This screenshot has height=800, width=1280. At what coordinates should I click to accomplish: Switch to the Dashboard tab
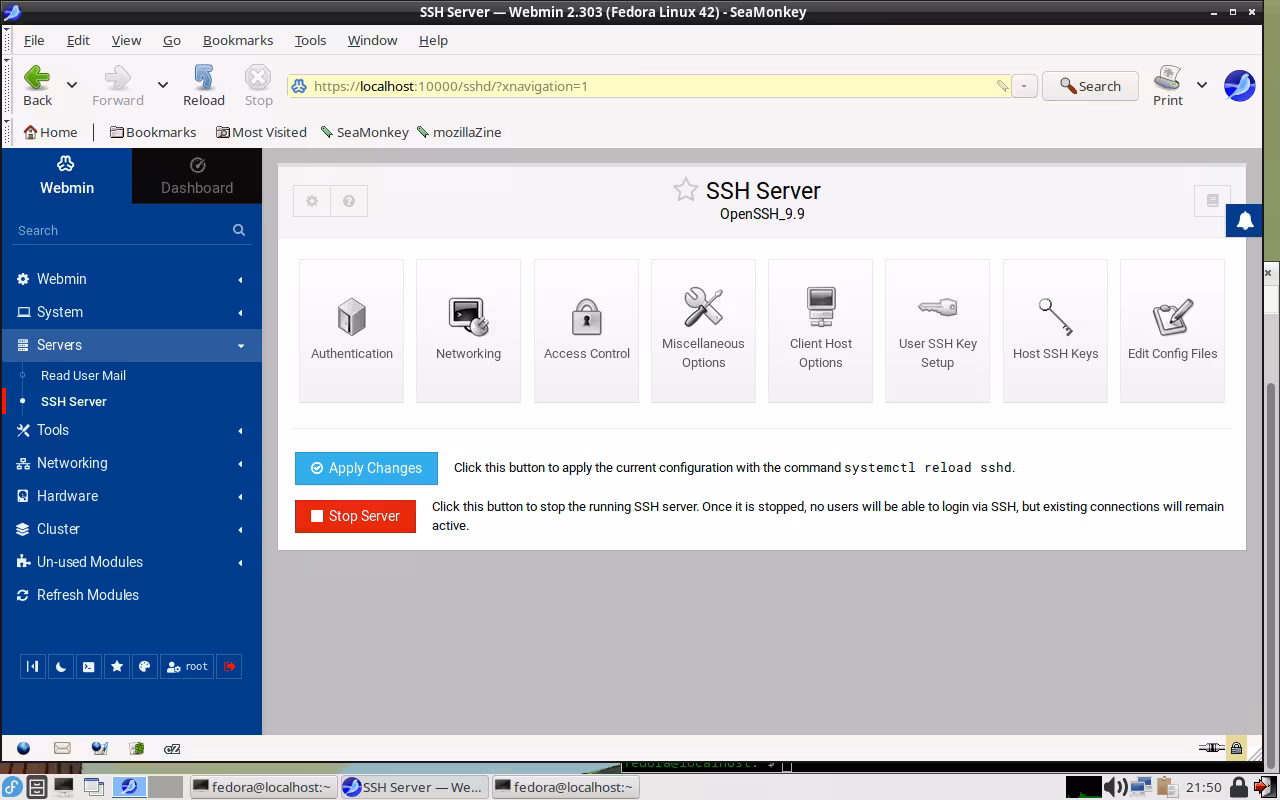tap(197, 176)
